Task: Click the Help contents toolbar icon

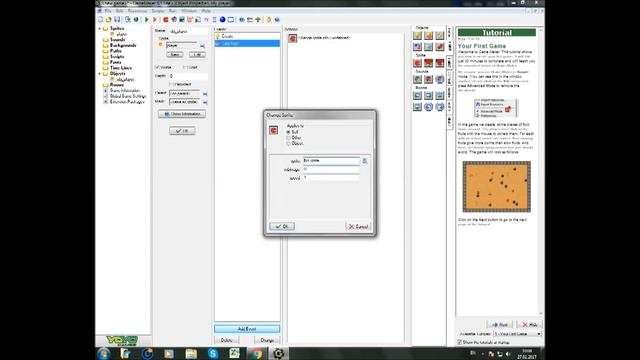Action: [277, 20]
